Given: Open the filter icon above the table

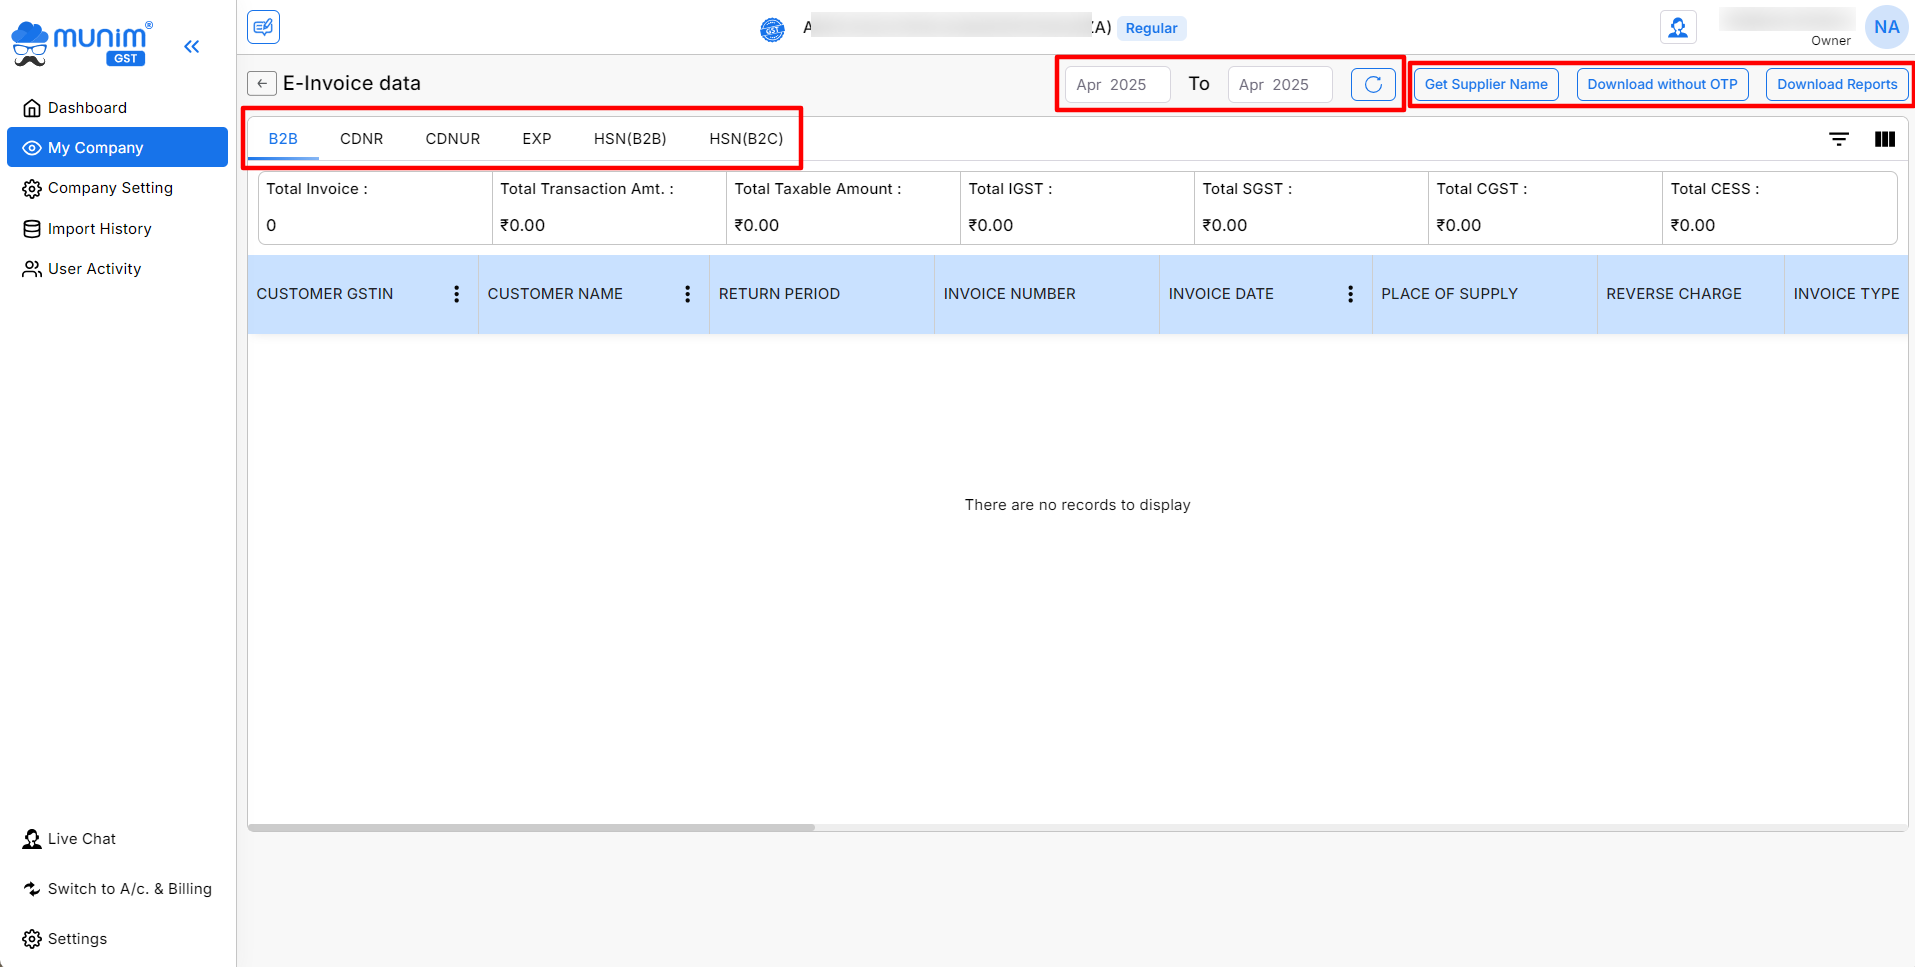Looking at the screenshot, I should coord(1838,139).
